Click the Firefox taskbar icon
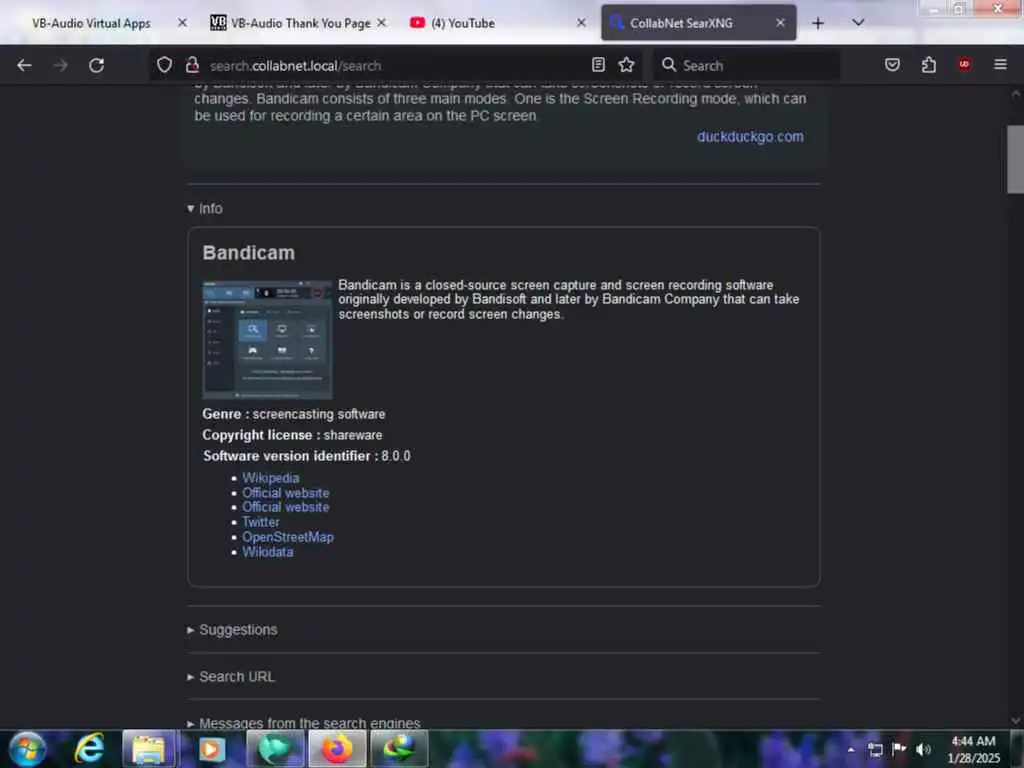Viewport: 1024px width, 768px height. click(337, 749)
